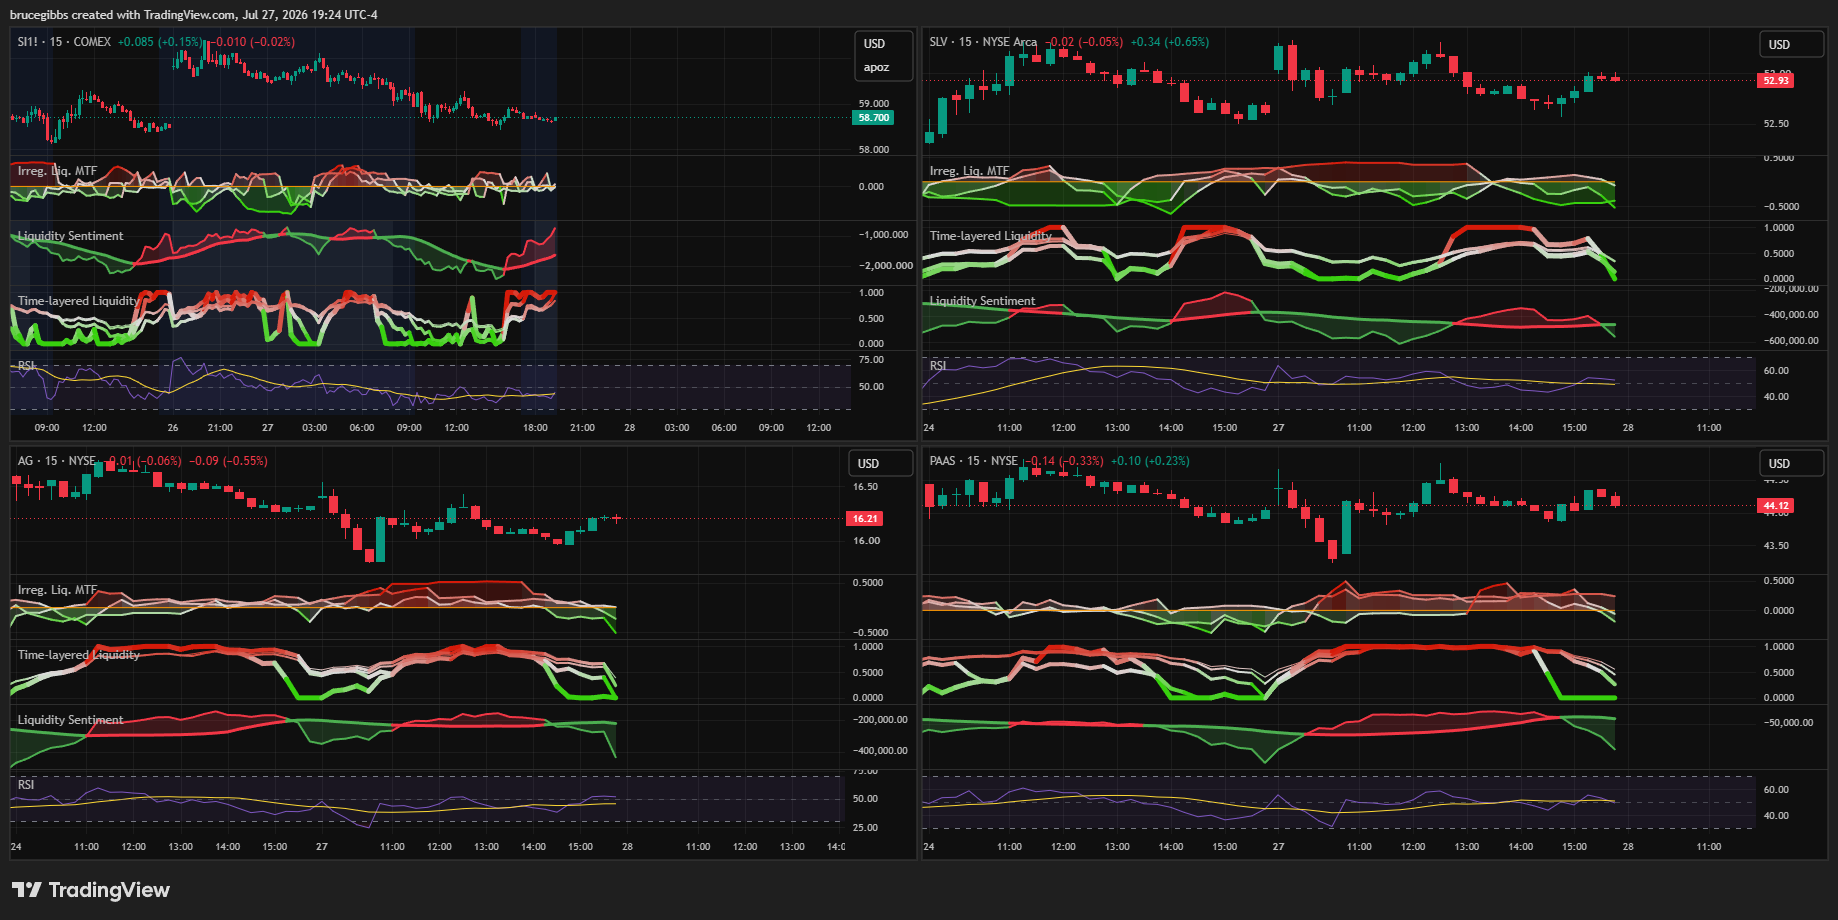Click the +0.085 (+0.15%) change on SI1! chart

(x=160, y=42)
